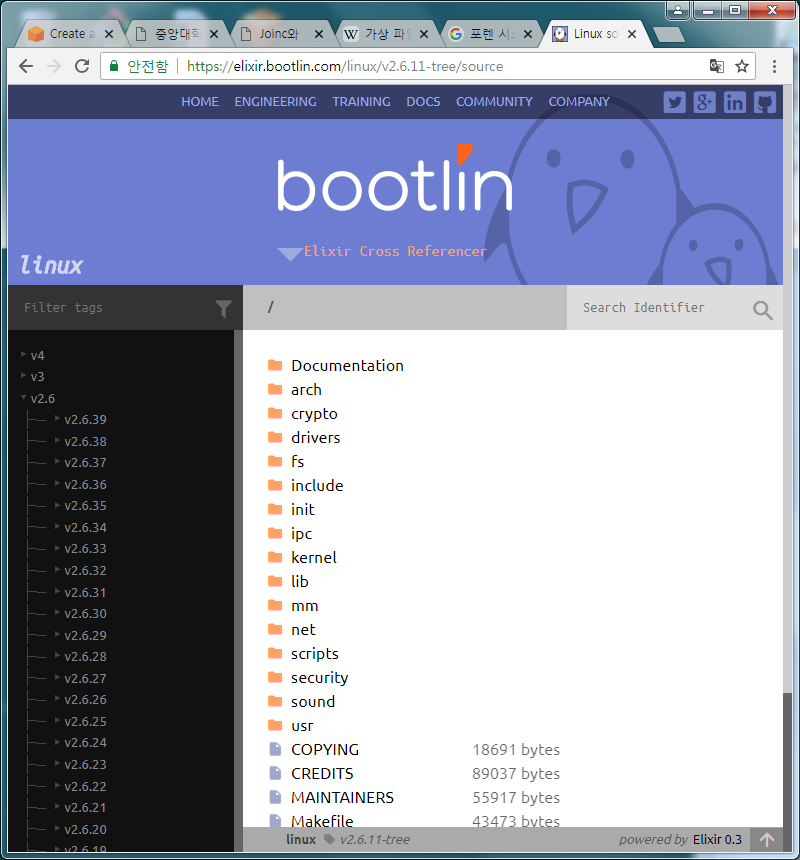
Task: Expand the v3 version tree
Action: (24, 375)
